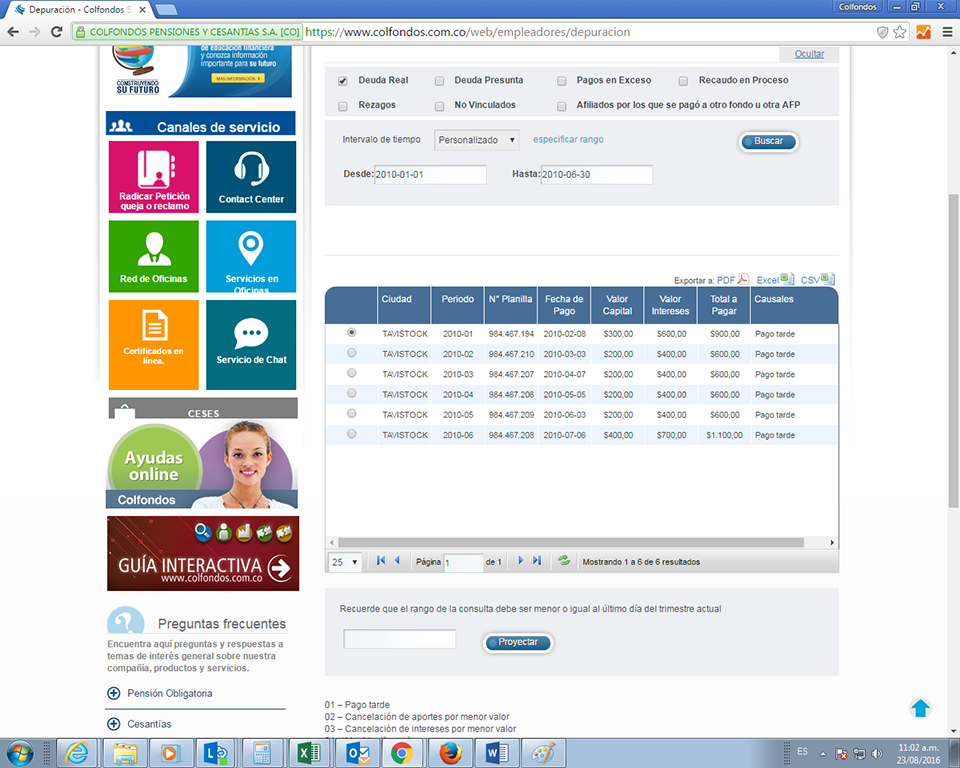Screen dimensions: 960x768
Task: Open Servicio de Chat tile
Action: click(251, 344)
